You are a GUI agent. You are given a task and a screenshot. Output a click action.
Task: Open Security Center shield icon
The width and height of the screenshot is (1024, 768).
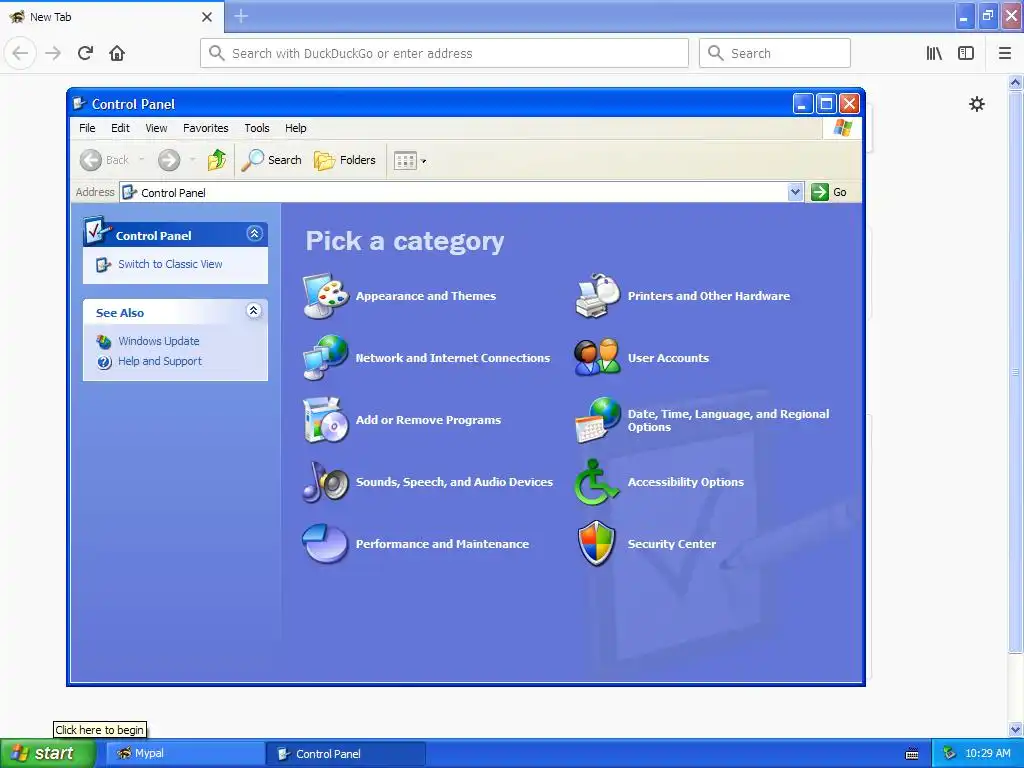pos(597,543)
